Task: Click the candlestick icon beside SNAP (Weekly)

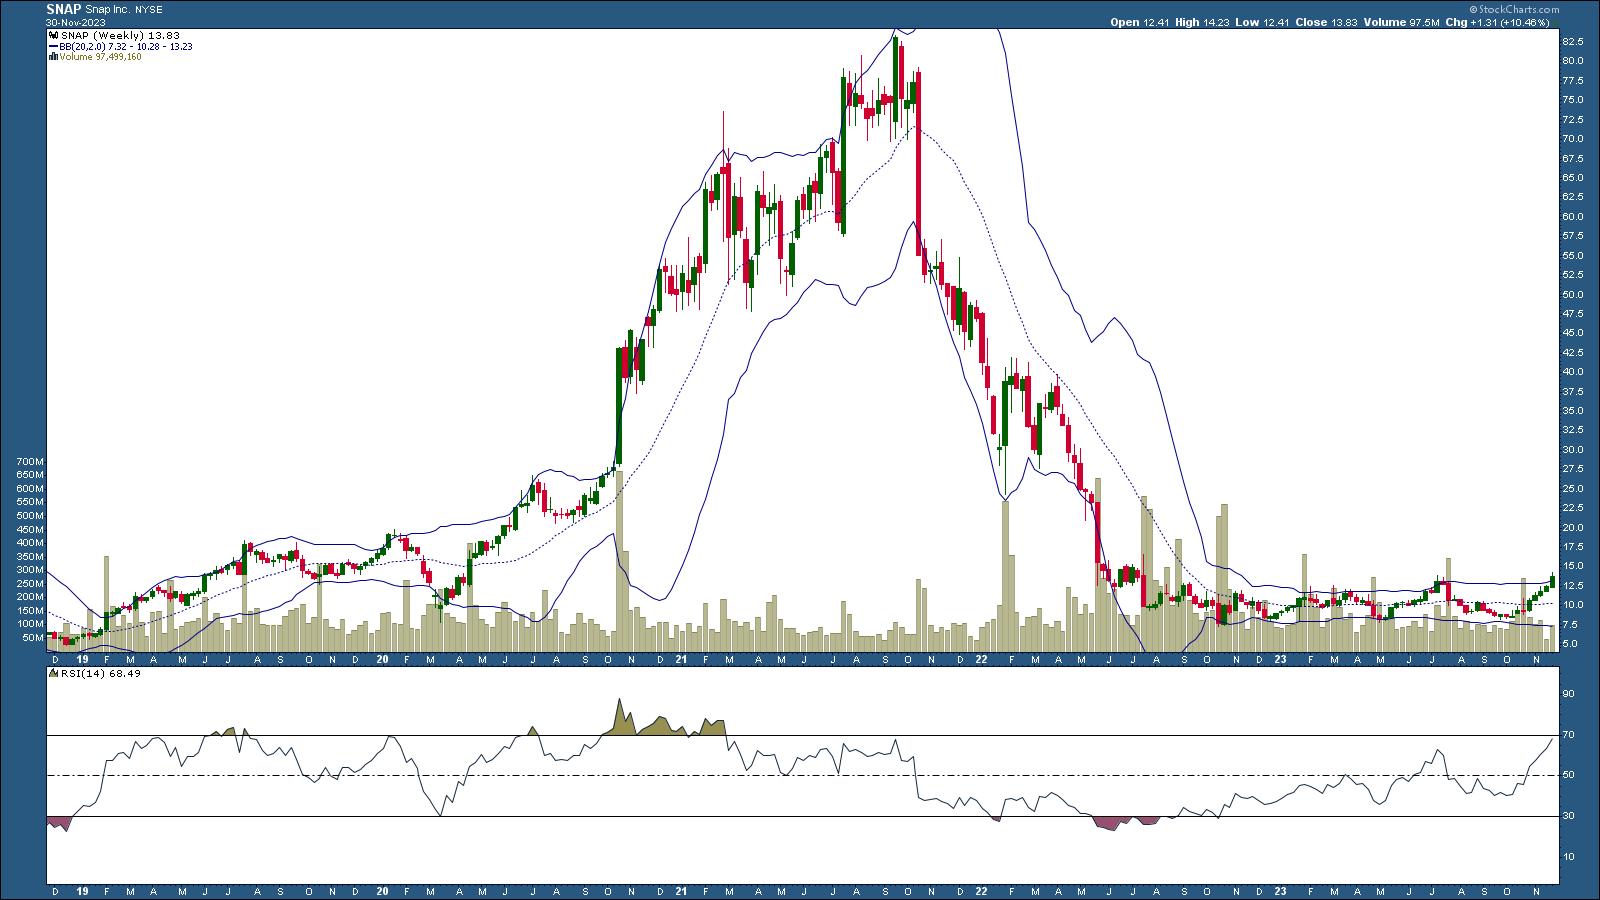Action: [x=52, y=35]
